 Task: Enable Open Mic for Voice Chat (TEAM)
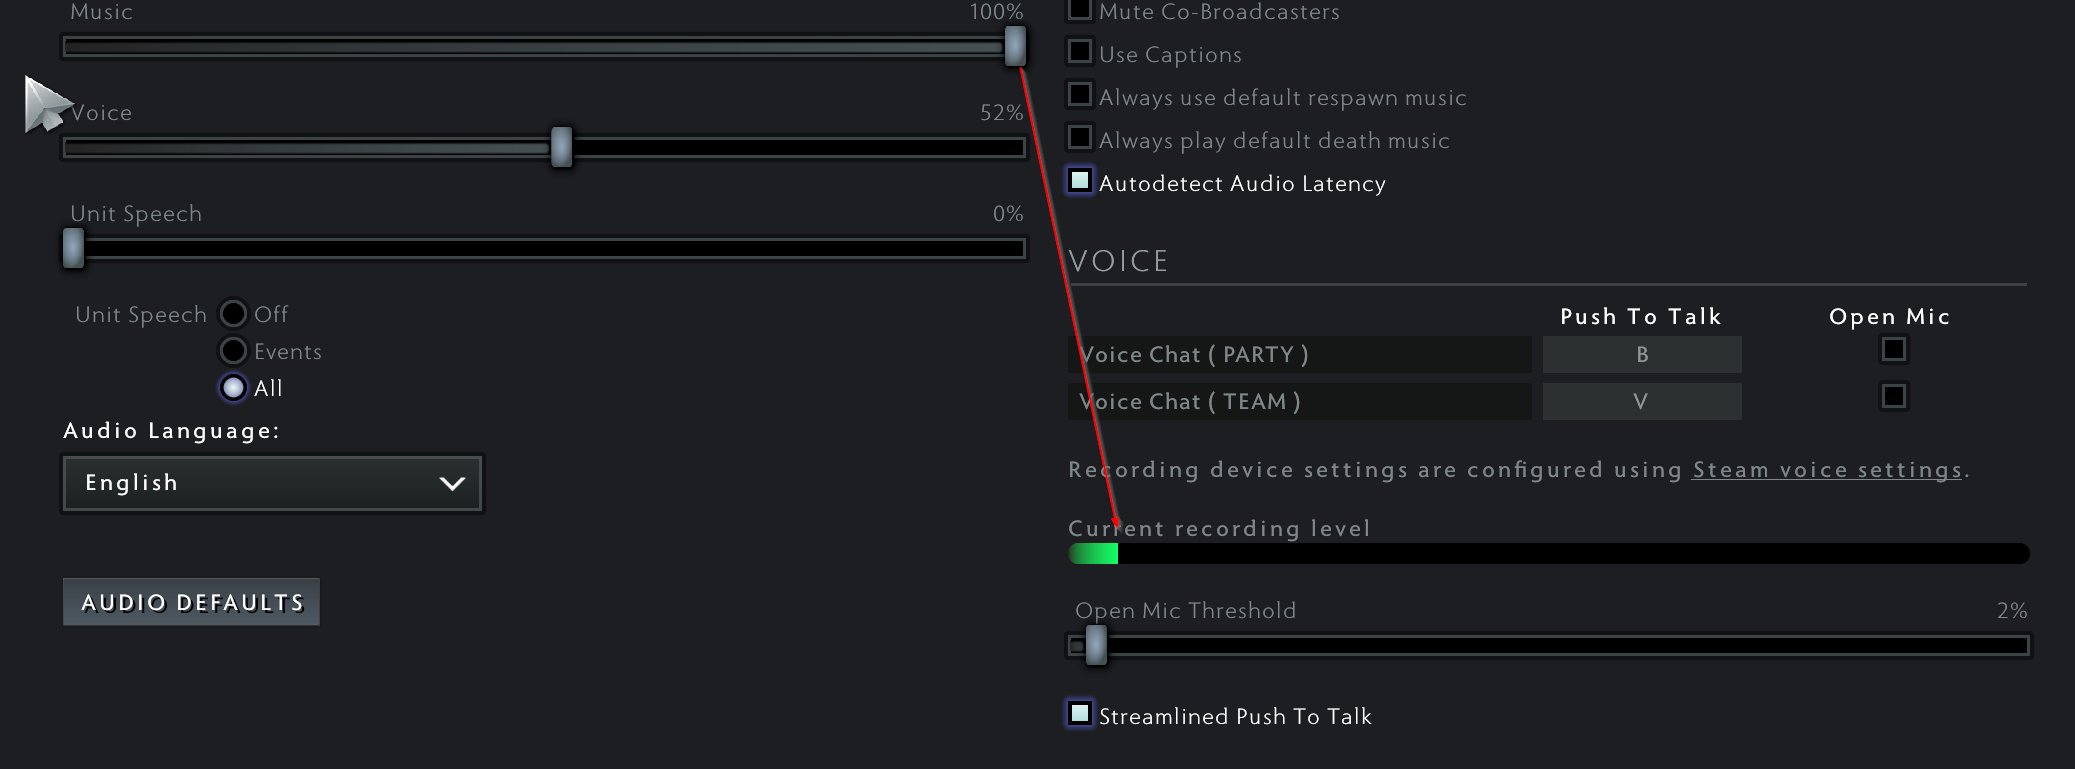tap(1895, 396)
